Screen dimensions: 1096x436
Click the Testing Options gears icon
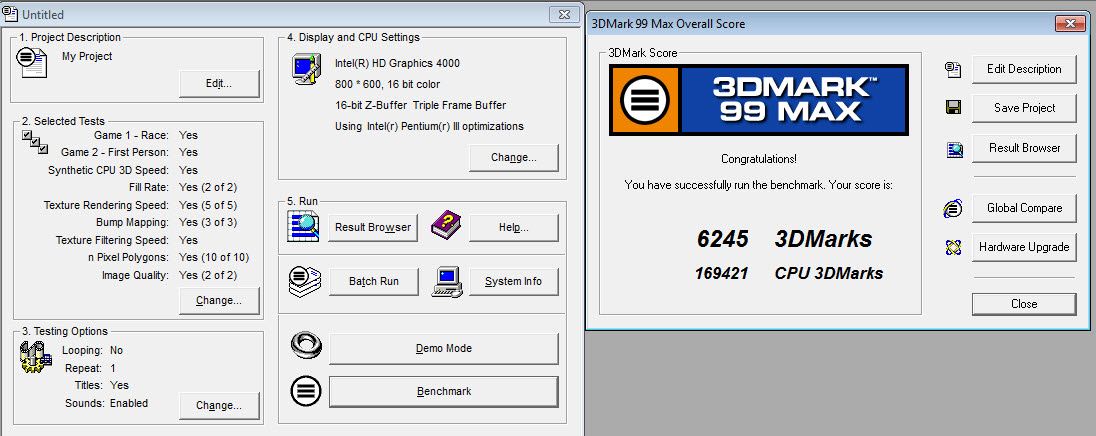tap(35, 357)
